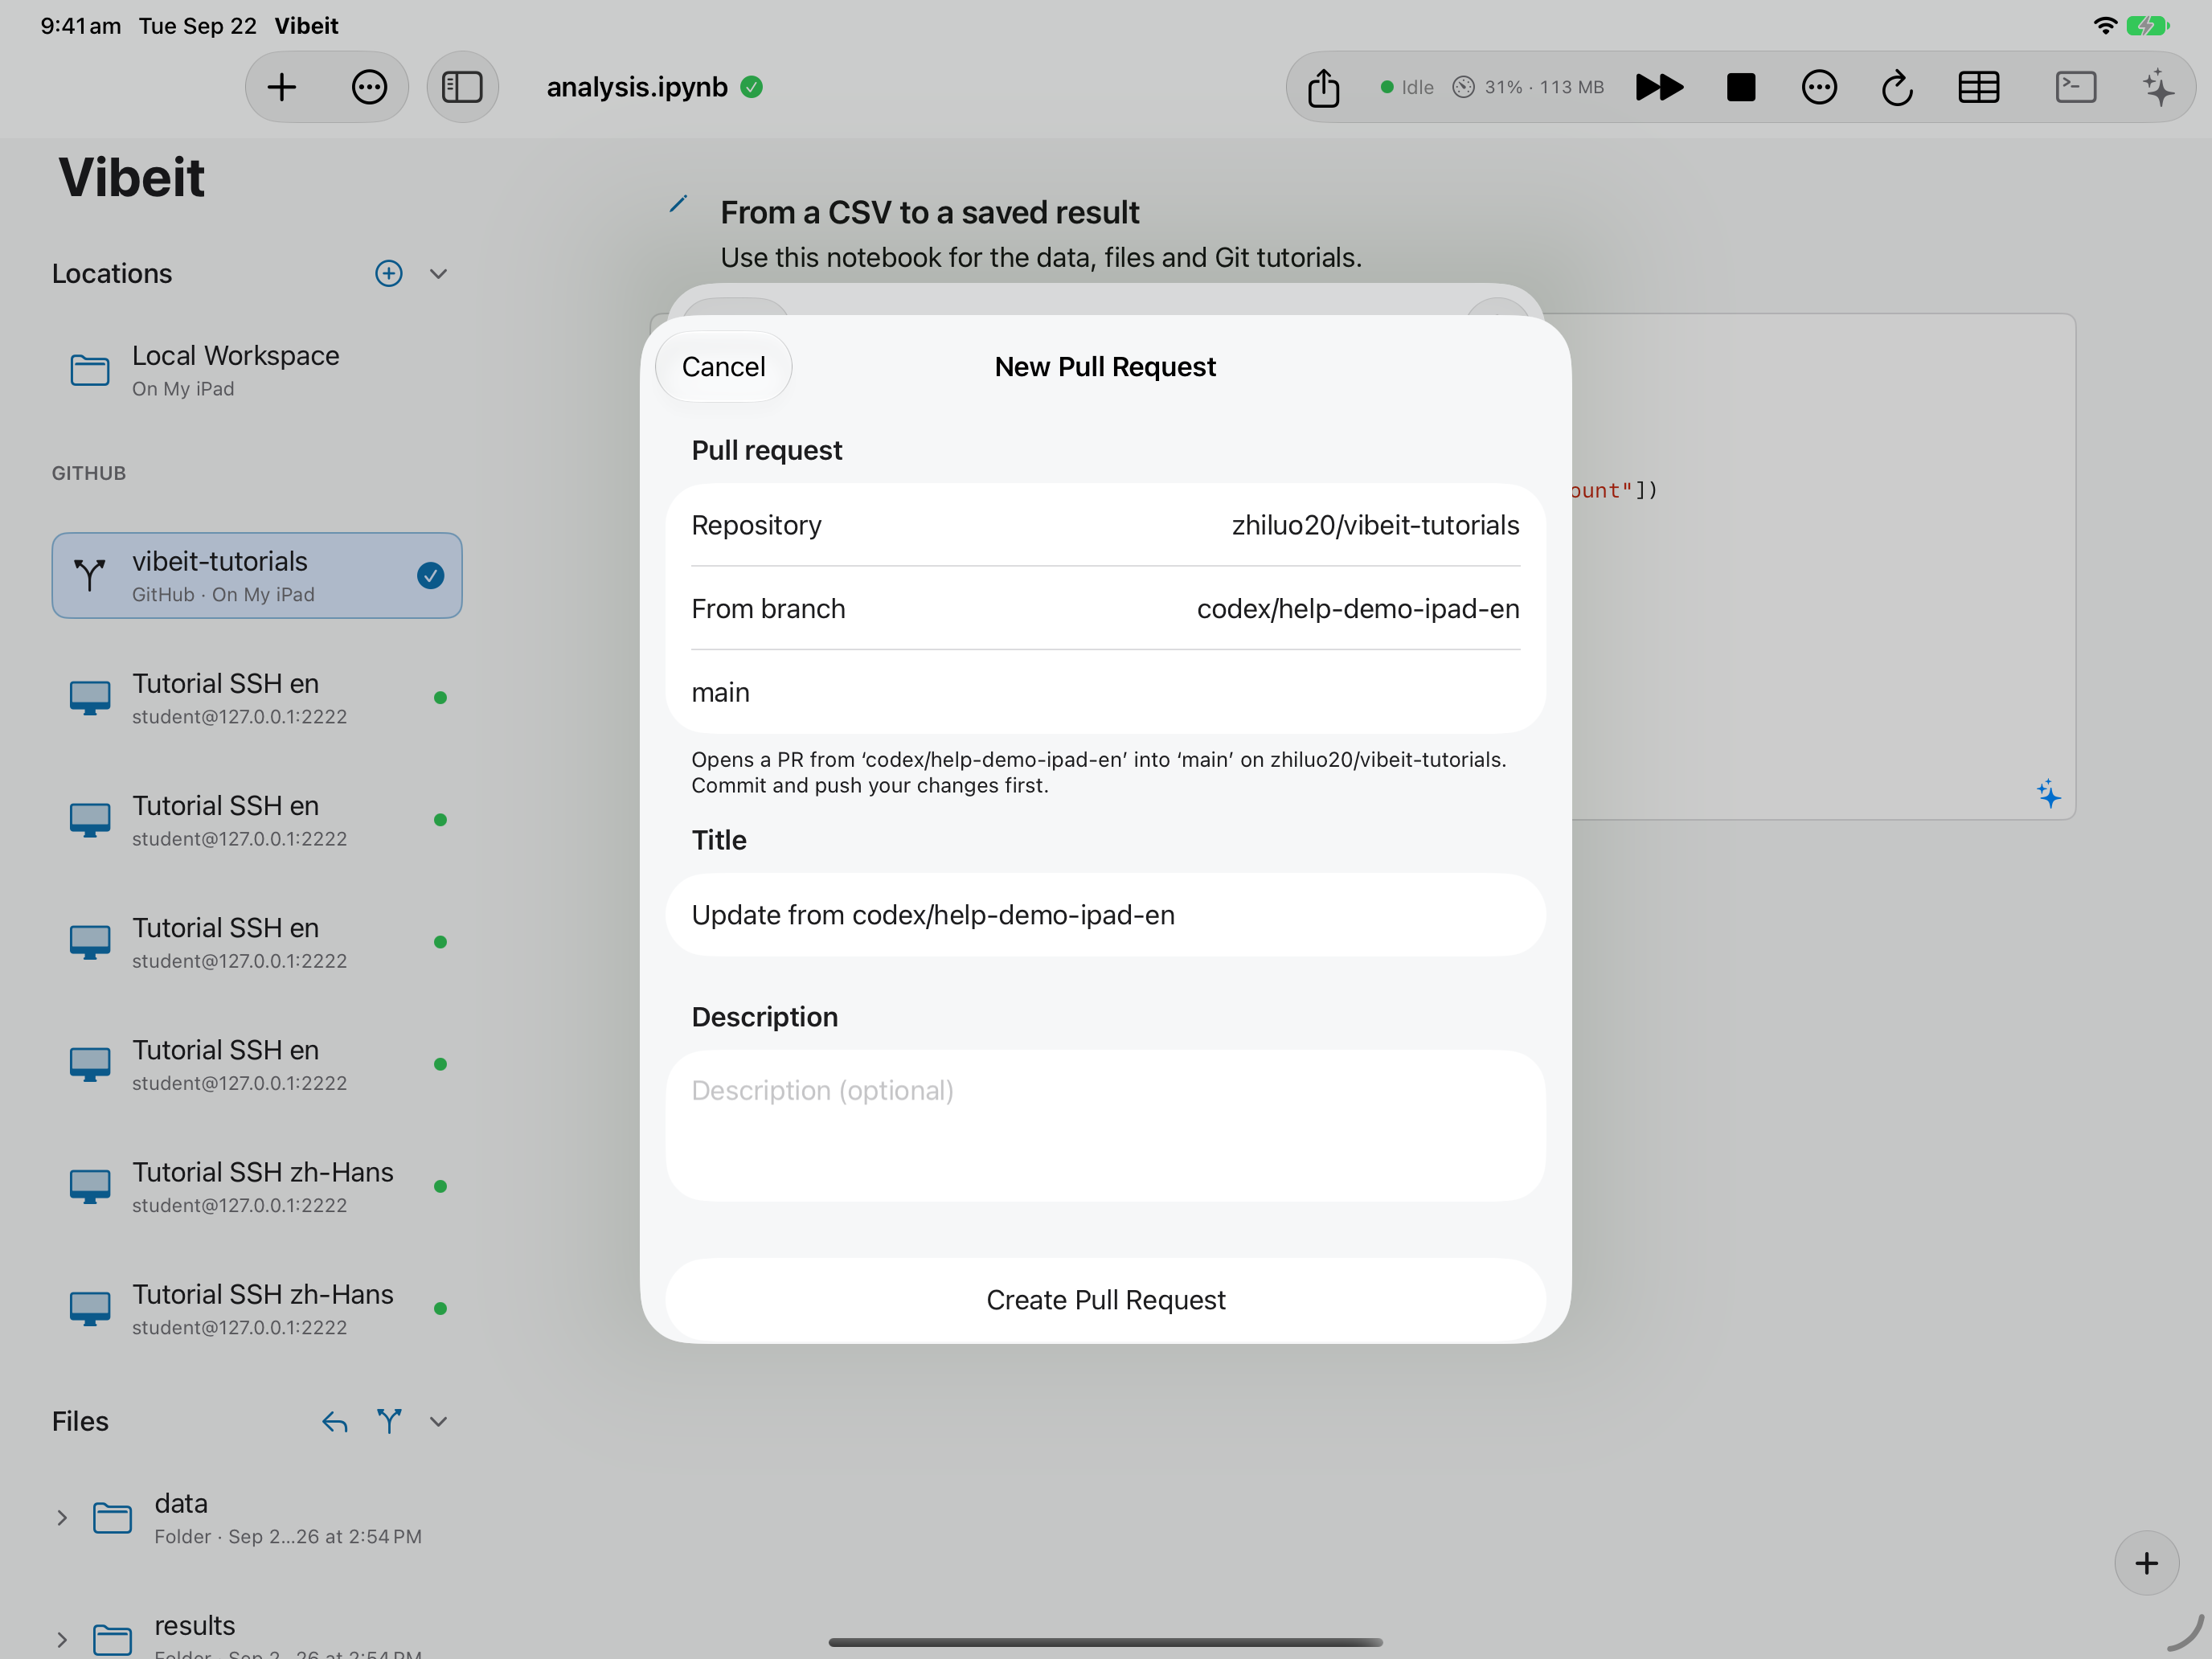This screenshot has width=2212, height=1659.
Task: Click the Description (optional) text area
Action: (x=1105, y=1125)
